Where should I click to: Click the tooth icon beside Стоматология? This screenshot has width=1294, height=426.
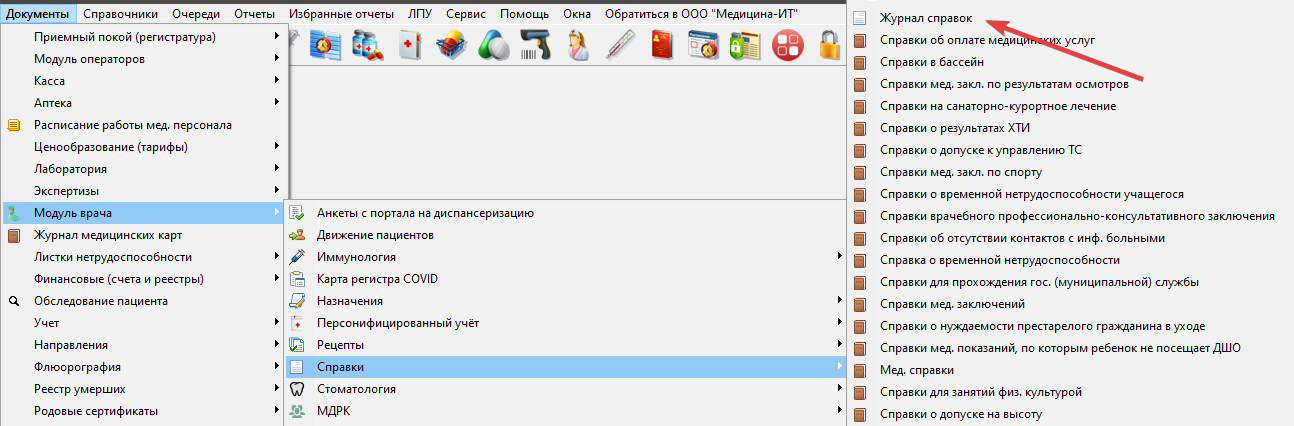coord(296,389)
